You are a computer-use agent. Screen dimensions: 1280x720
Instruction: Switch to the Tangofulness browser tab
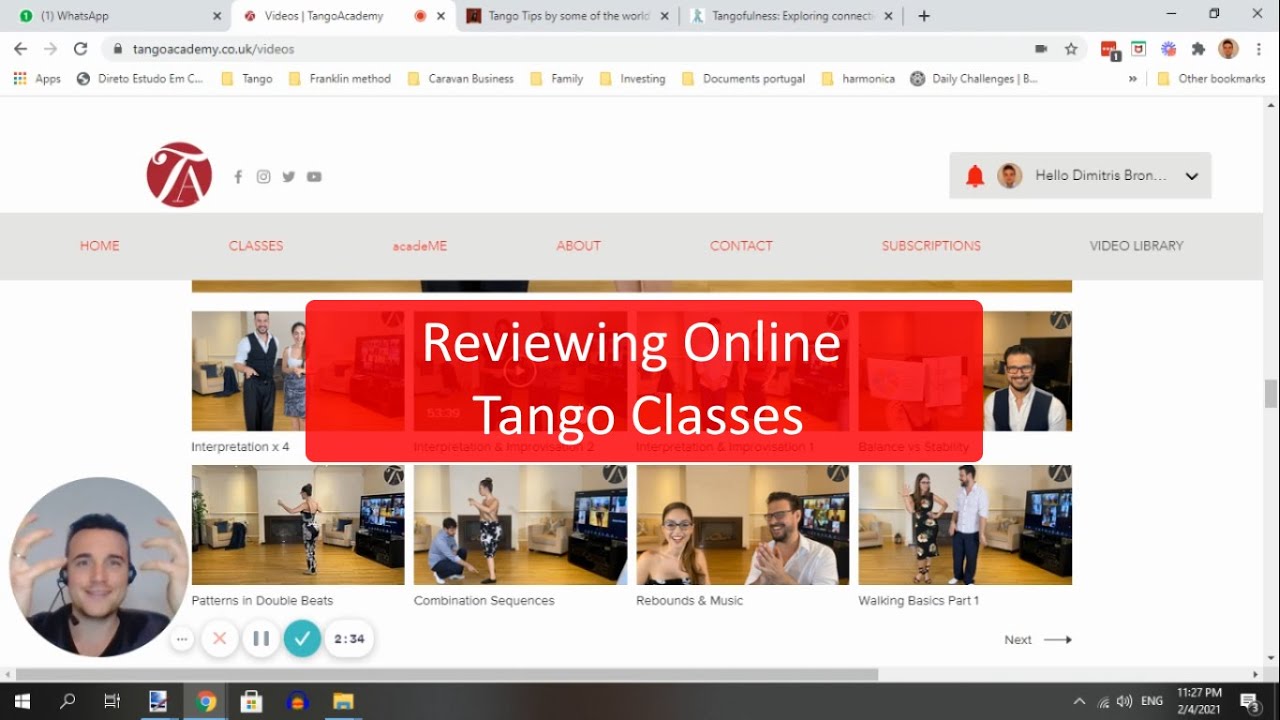tap(792, 16)
